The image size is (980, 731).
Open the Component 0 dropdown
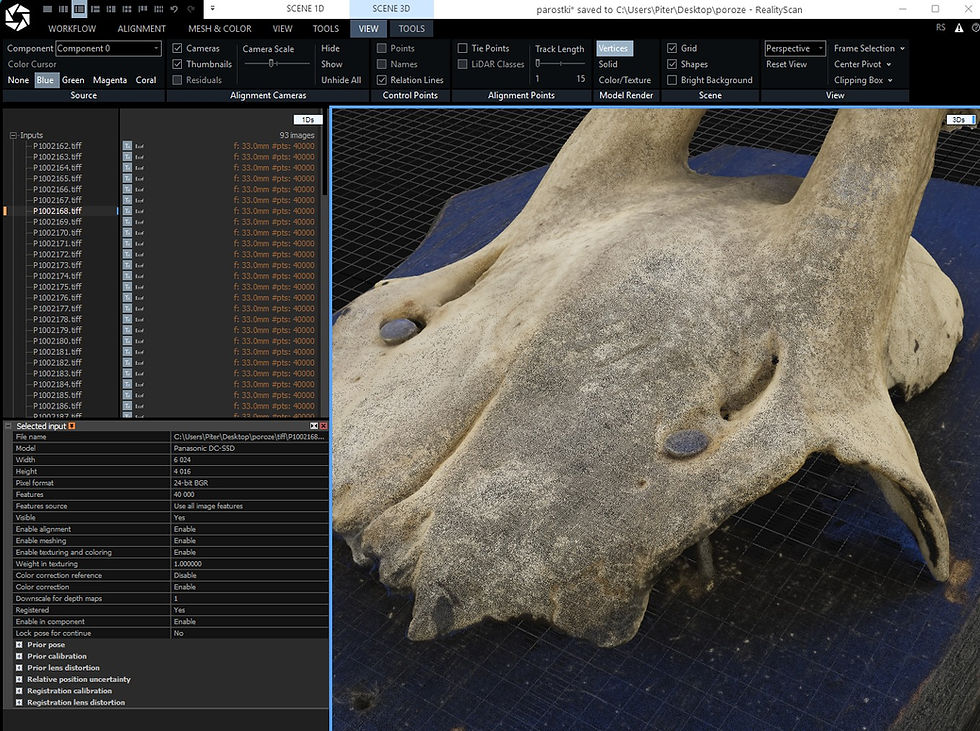[108, 48]
